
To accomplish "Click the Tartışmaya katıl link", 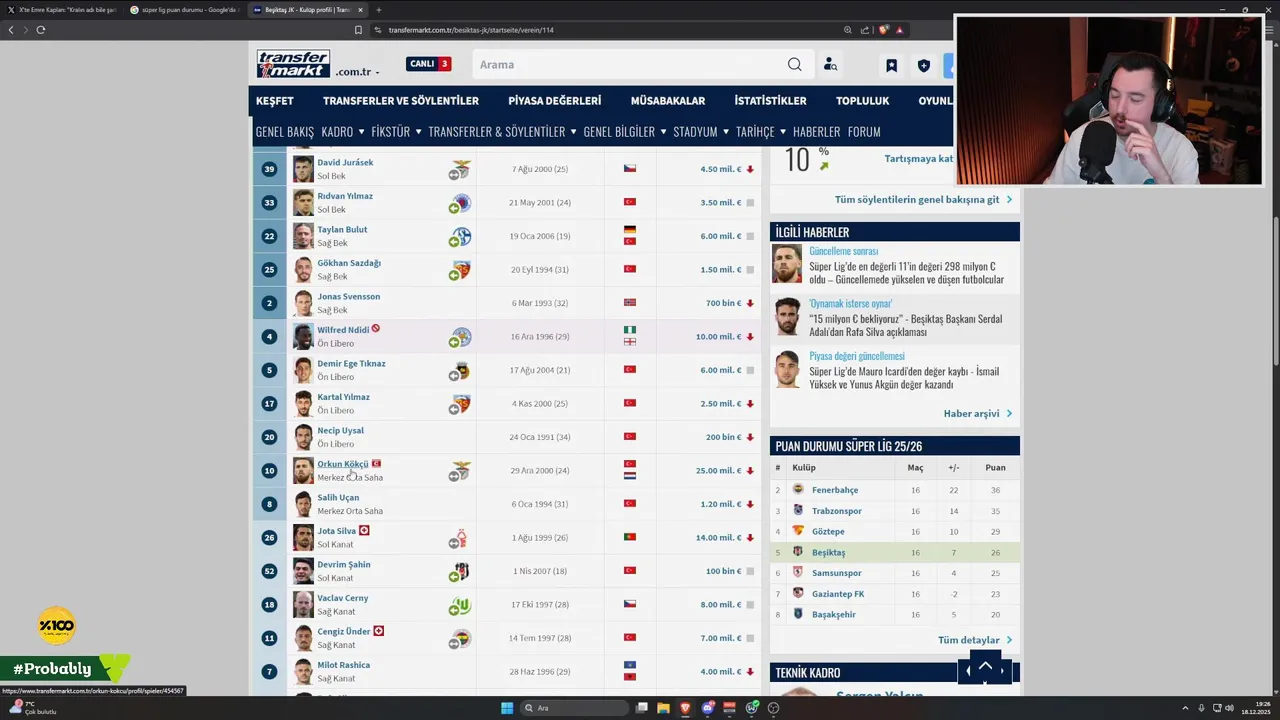I will click(918, 159).
